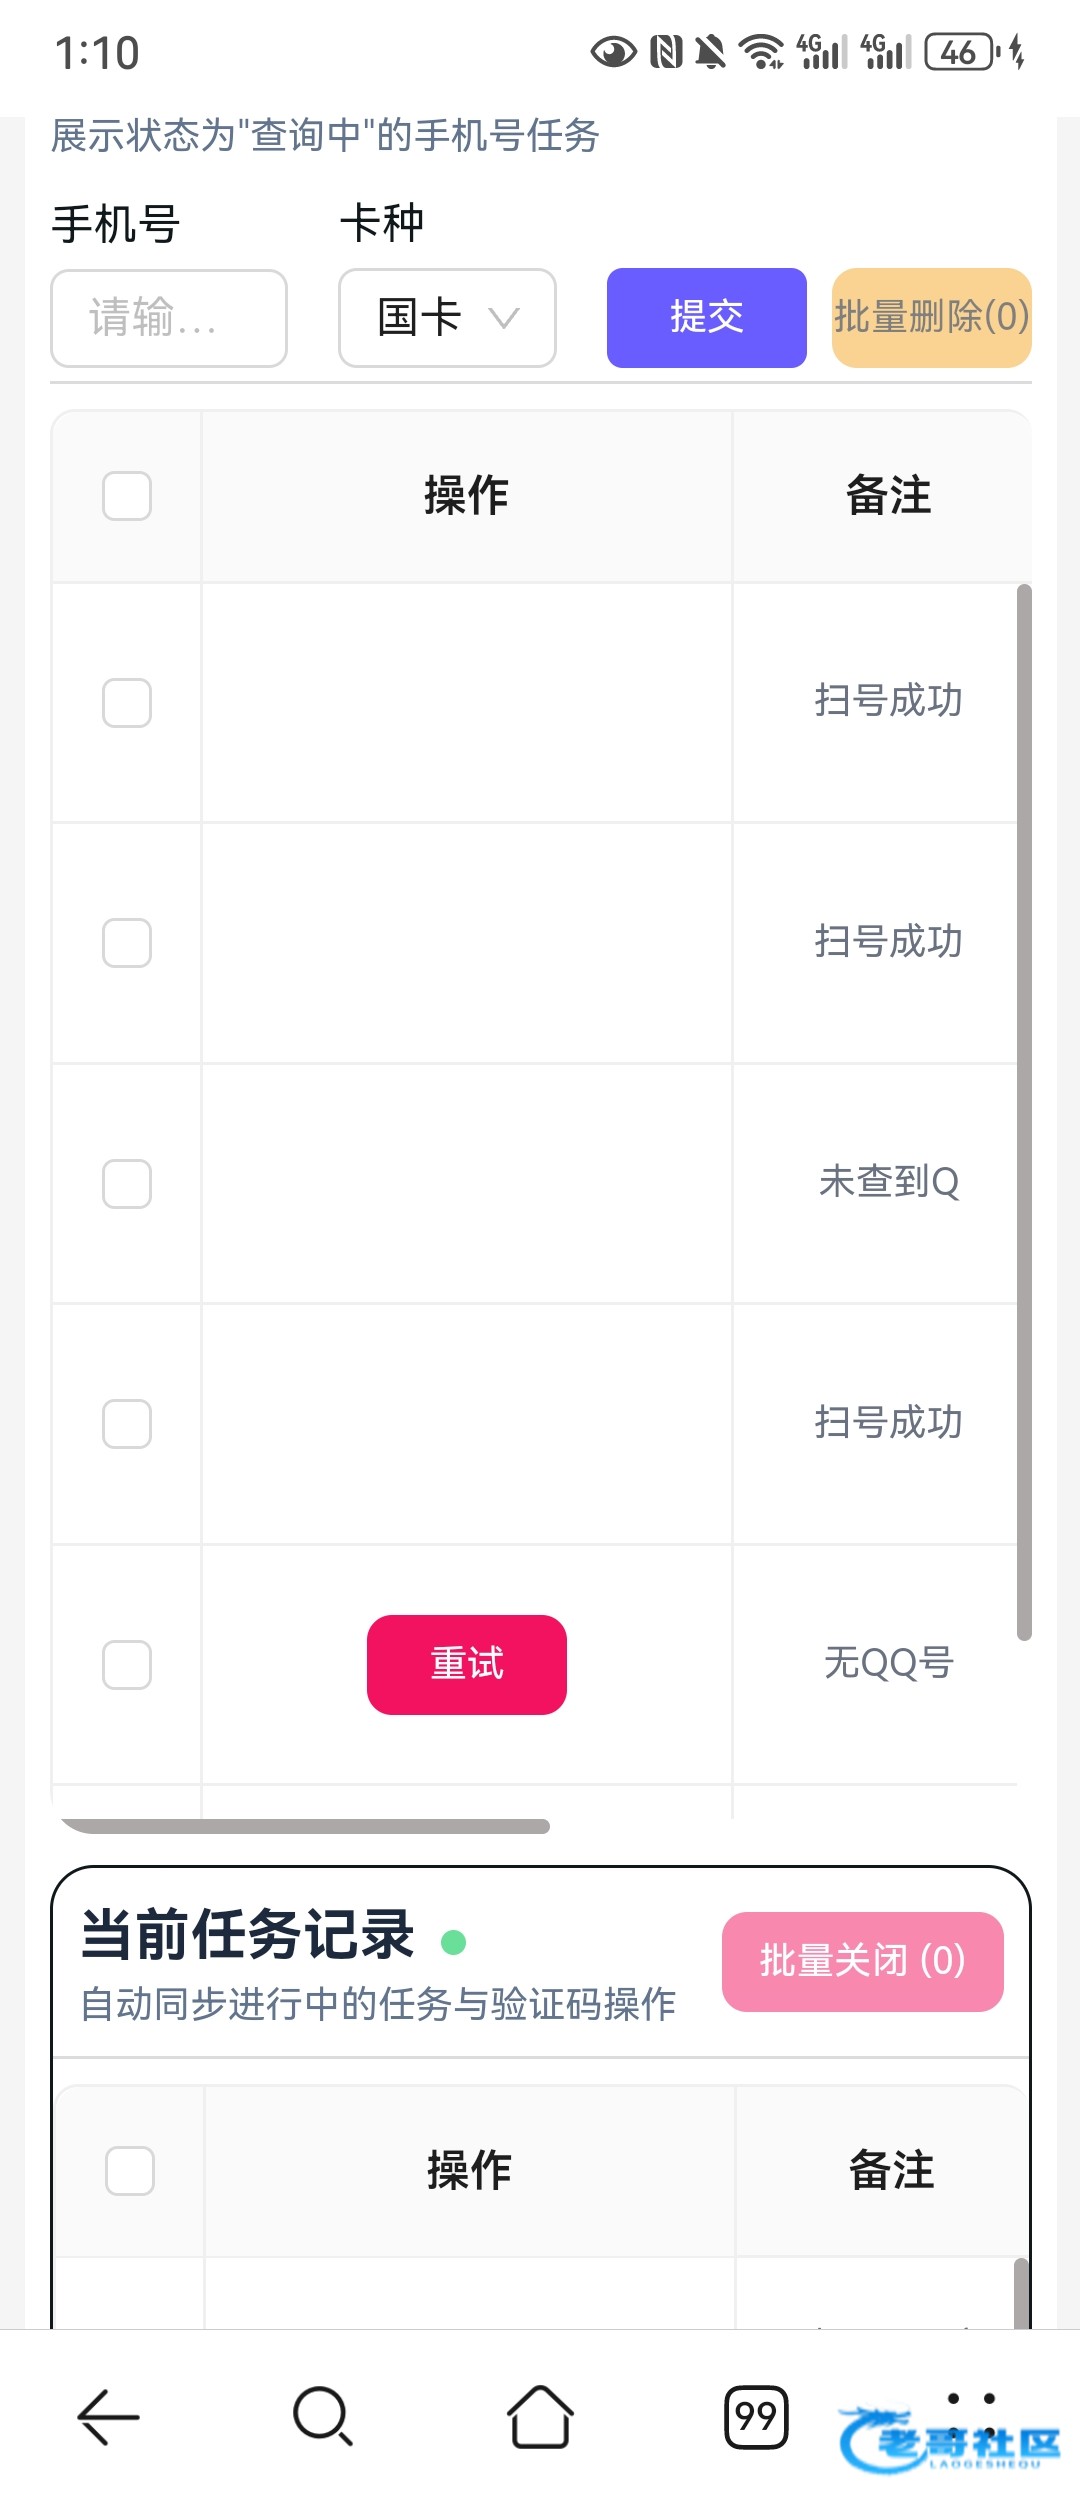Tick the select-all checkbox in first table header
The height and width of the screenshot is (2504, 1080).
point(127,496)
